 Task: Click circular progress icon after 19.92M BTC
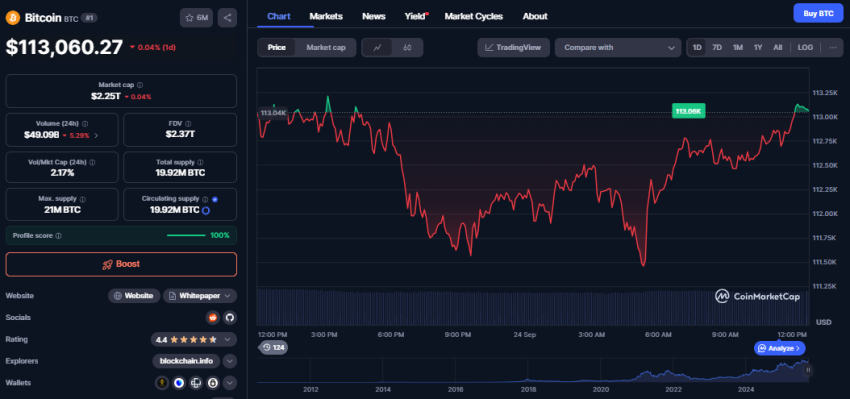tap(206, 210)
